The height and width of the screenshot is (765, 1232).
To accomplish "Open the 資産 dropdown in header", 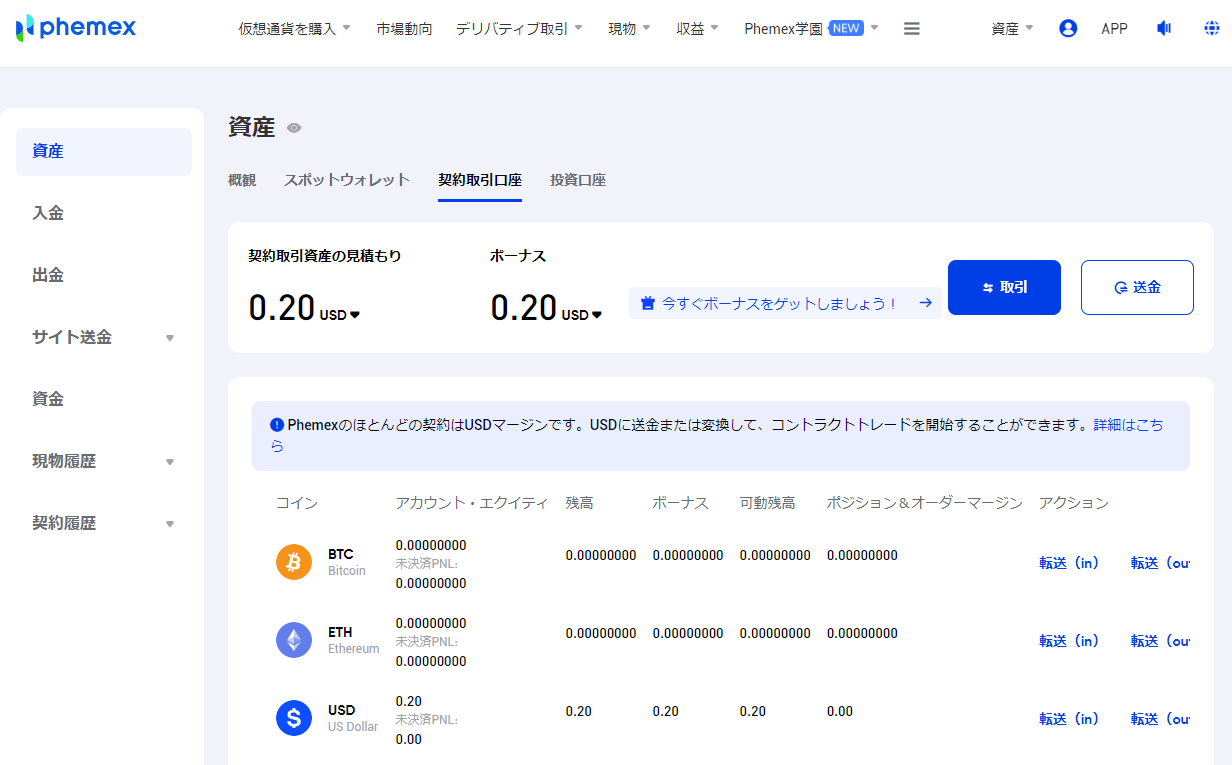I will (1012, 29).
